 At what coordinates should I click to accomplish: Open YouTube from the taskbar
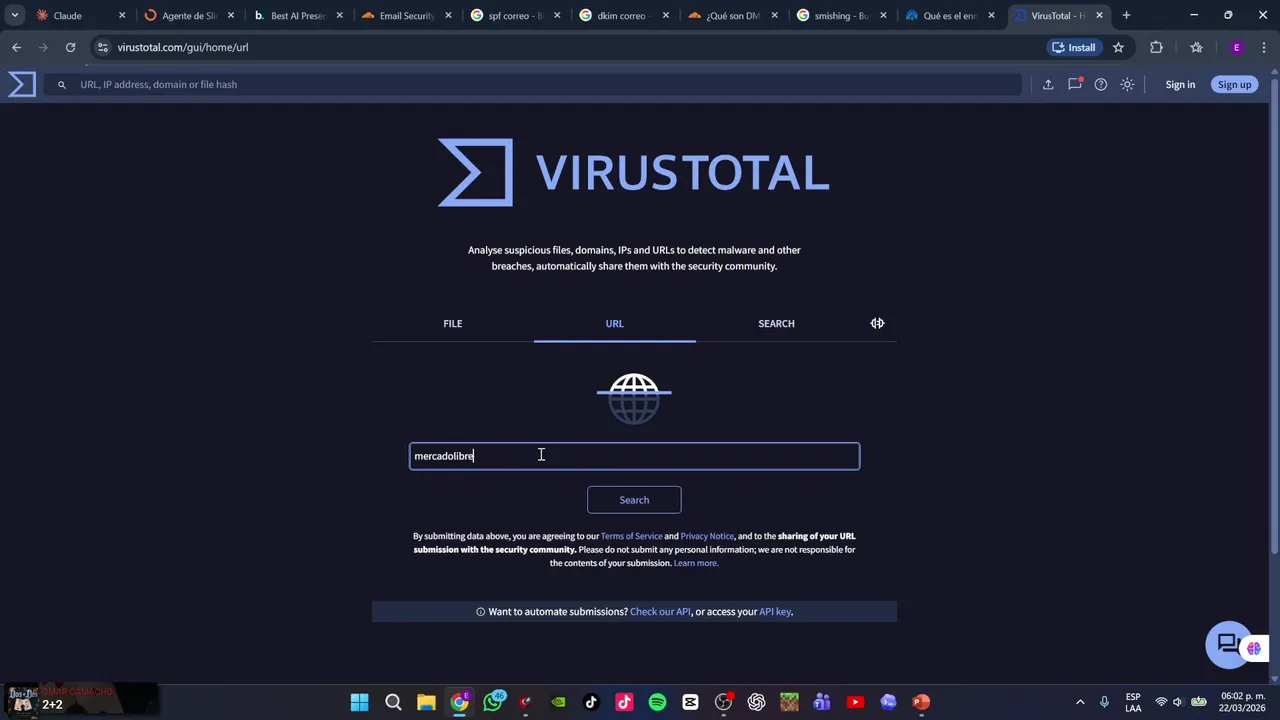(x=855, y=702)
